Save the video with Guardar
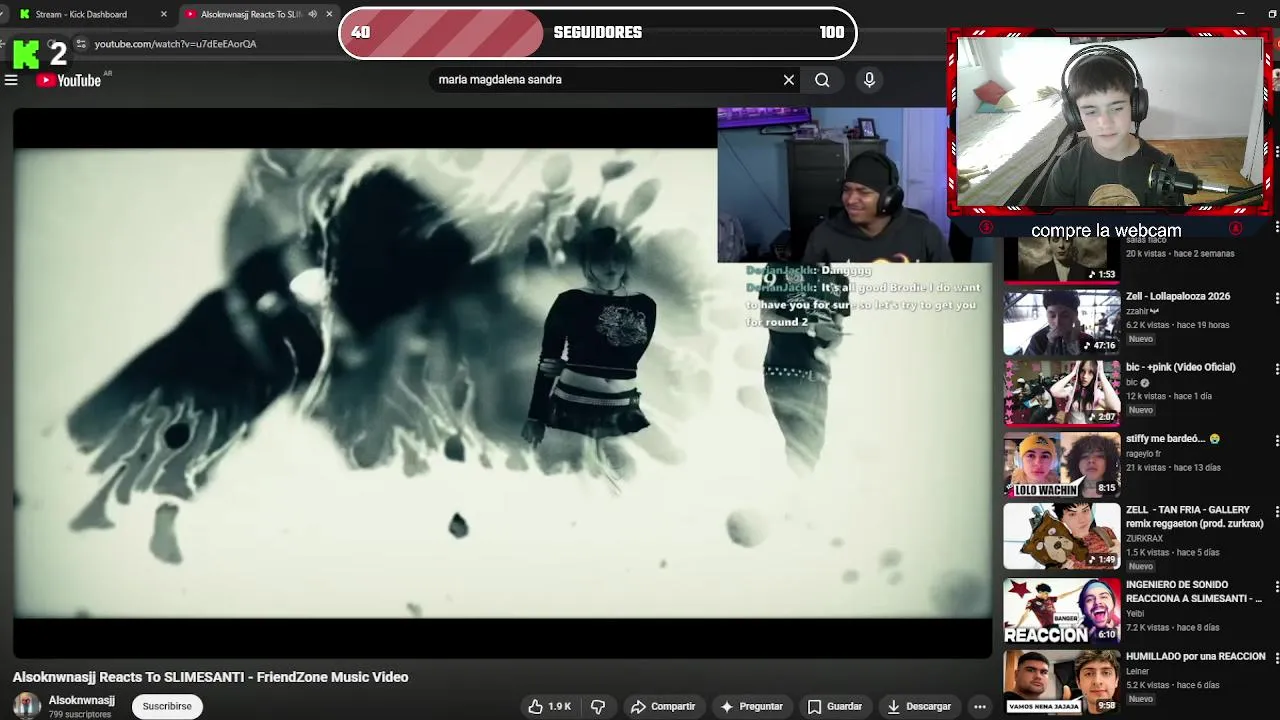Image resolution: width=1280 pixels, height=720 pixels. (835, 706)
